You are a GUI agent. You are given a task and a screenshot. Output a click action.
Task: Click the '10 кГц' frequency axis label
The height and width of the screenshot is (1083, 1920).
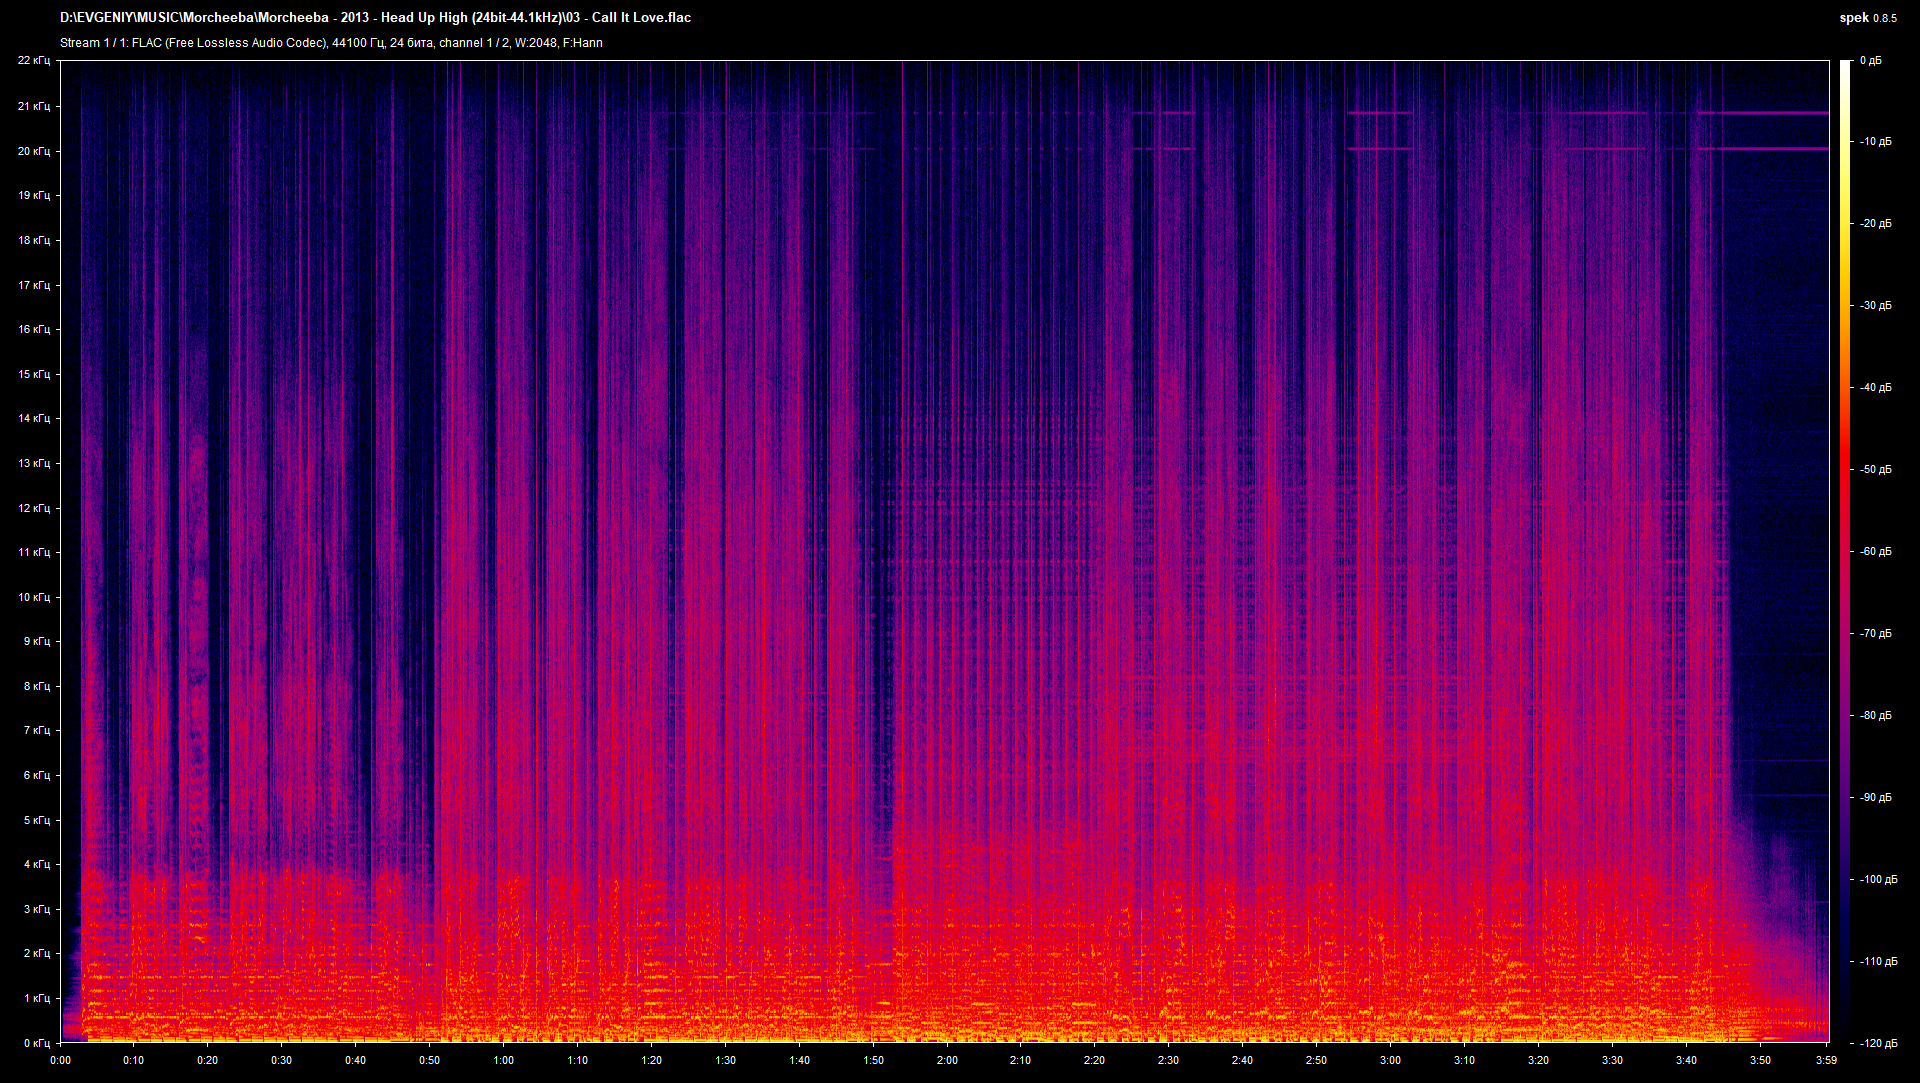point(34,597)
